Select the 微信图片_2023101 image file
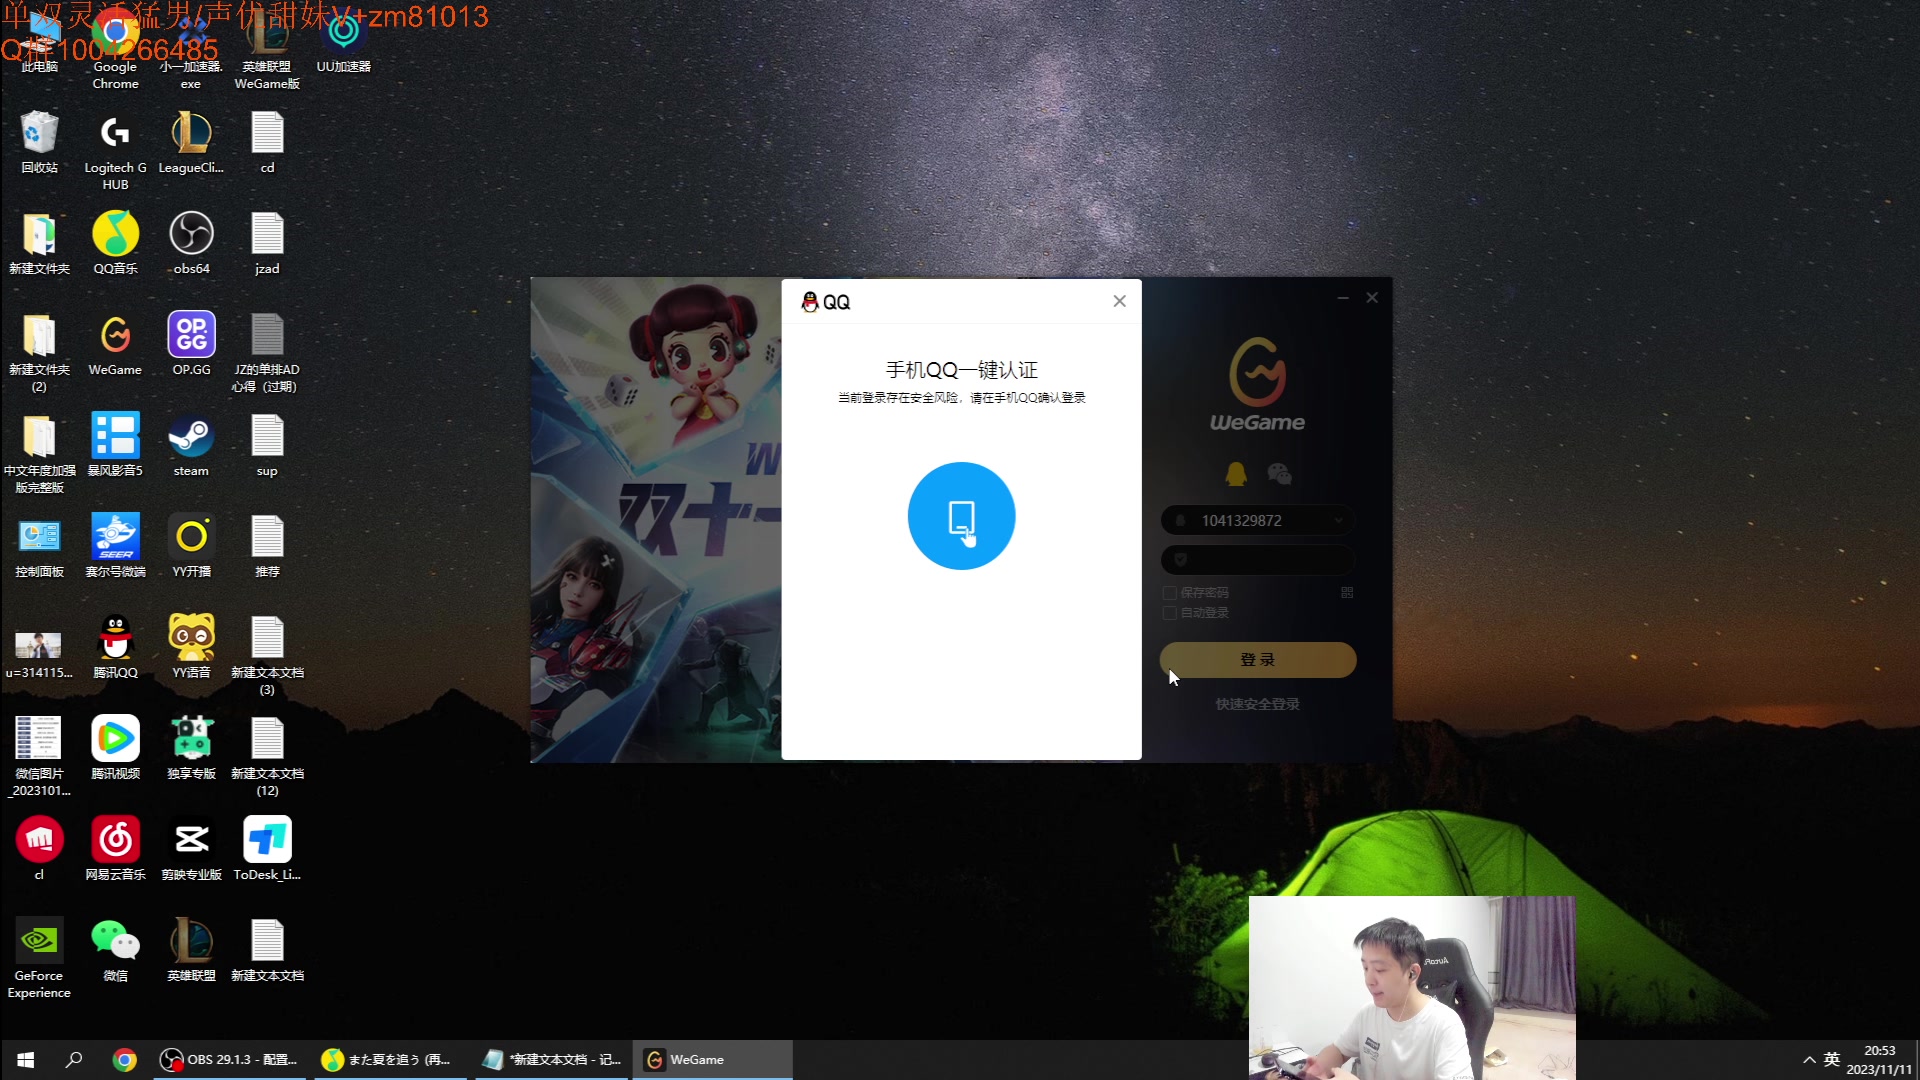Image resolution: width=1920 pixels, height=1080 pixels. (x=39, y=756)
